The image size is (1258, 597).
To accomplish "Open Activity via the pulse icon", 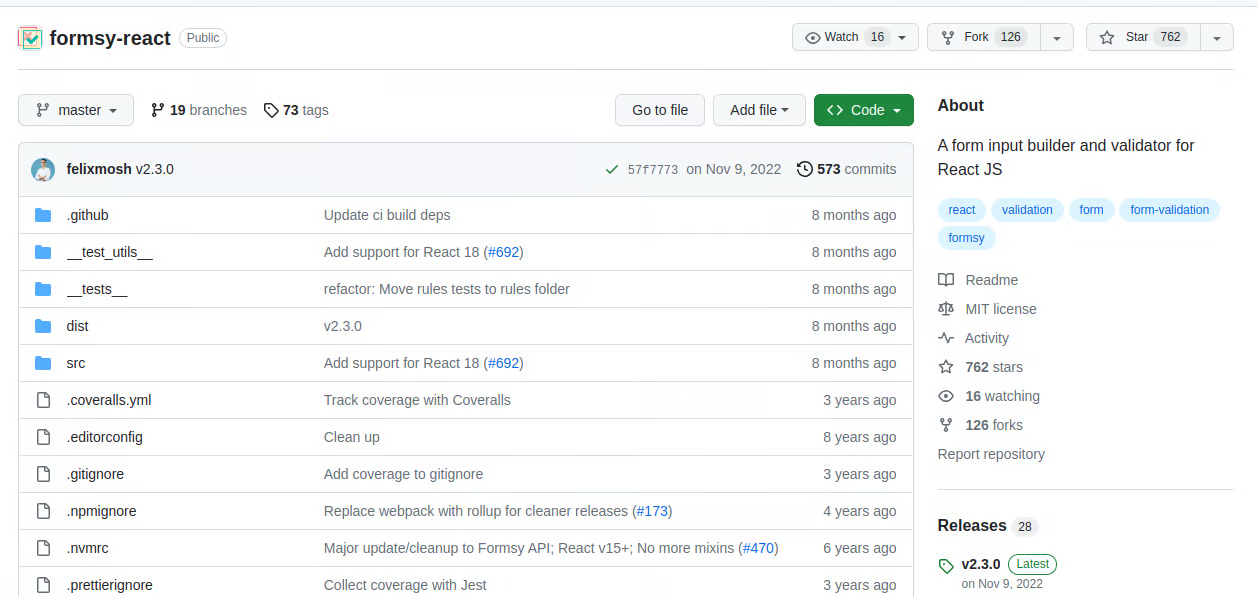I will 945,338.
